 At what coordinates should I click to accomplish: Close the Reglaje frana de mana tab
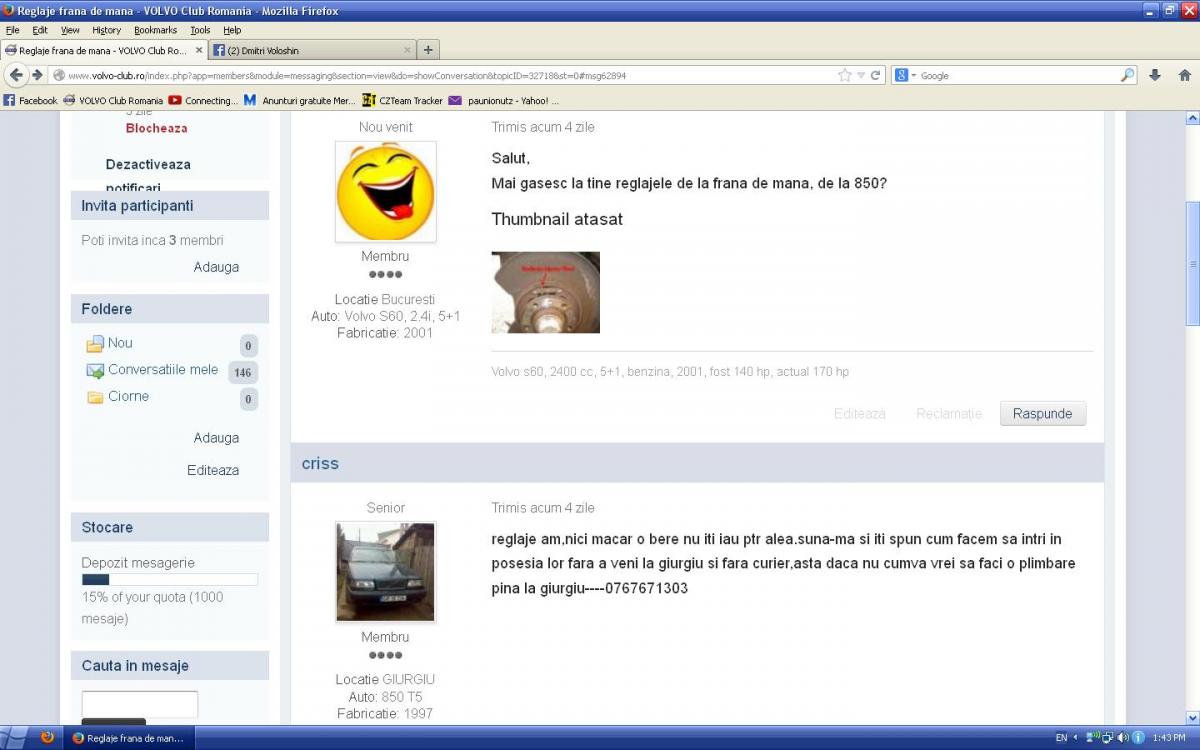click(x=198, y=50)
